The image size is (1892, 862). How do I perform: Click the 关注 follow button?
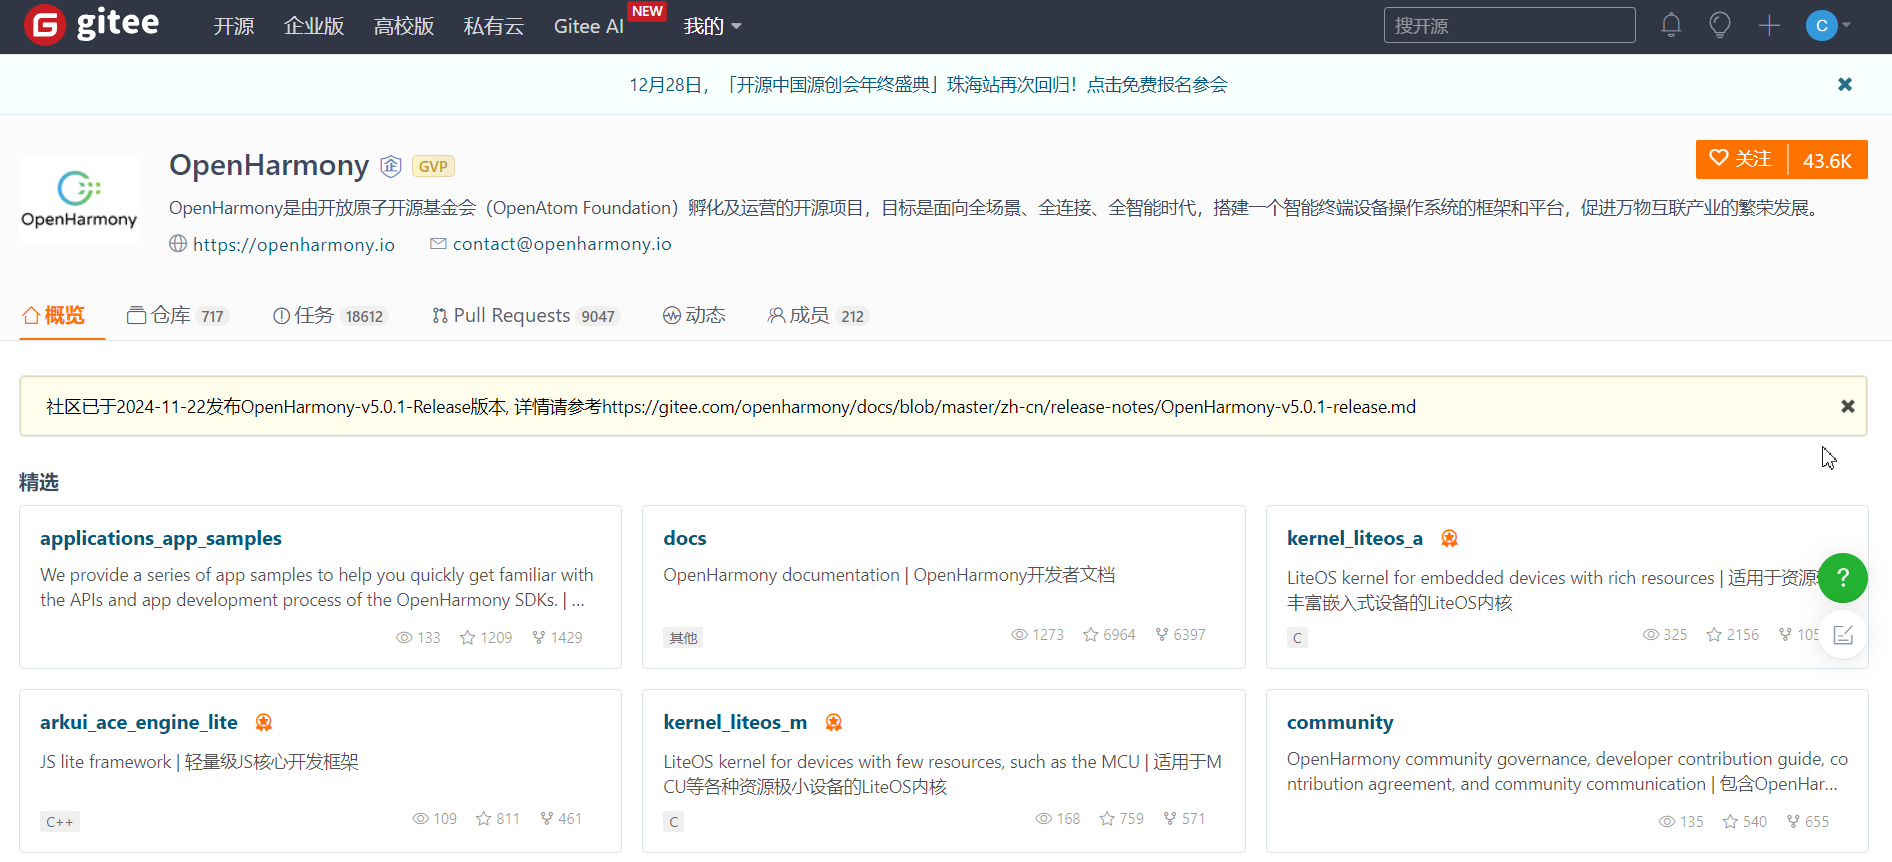pyautogui.click(x=1741, y=159)
